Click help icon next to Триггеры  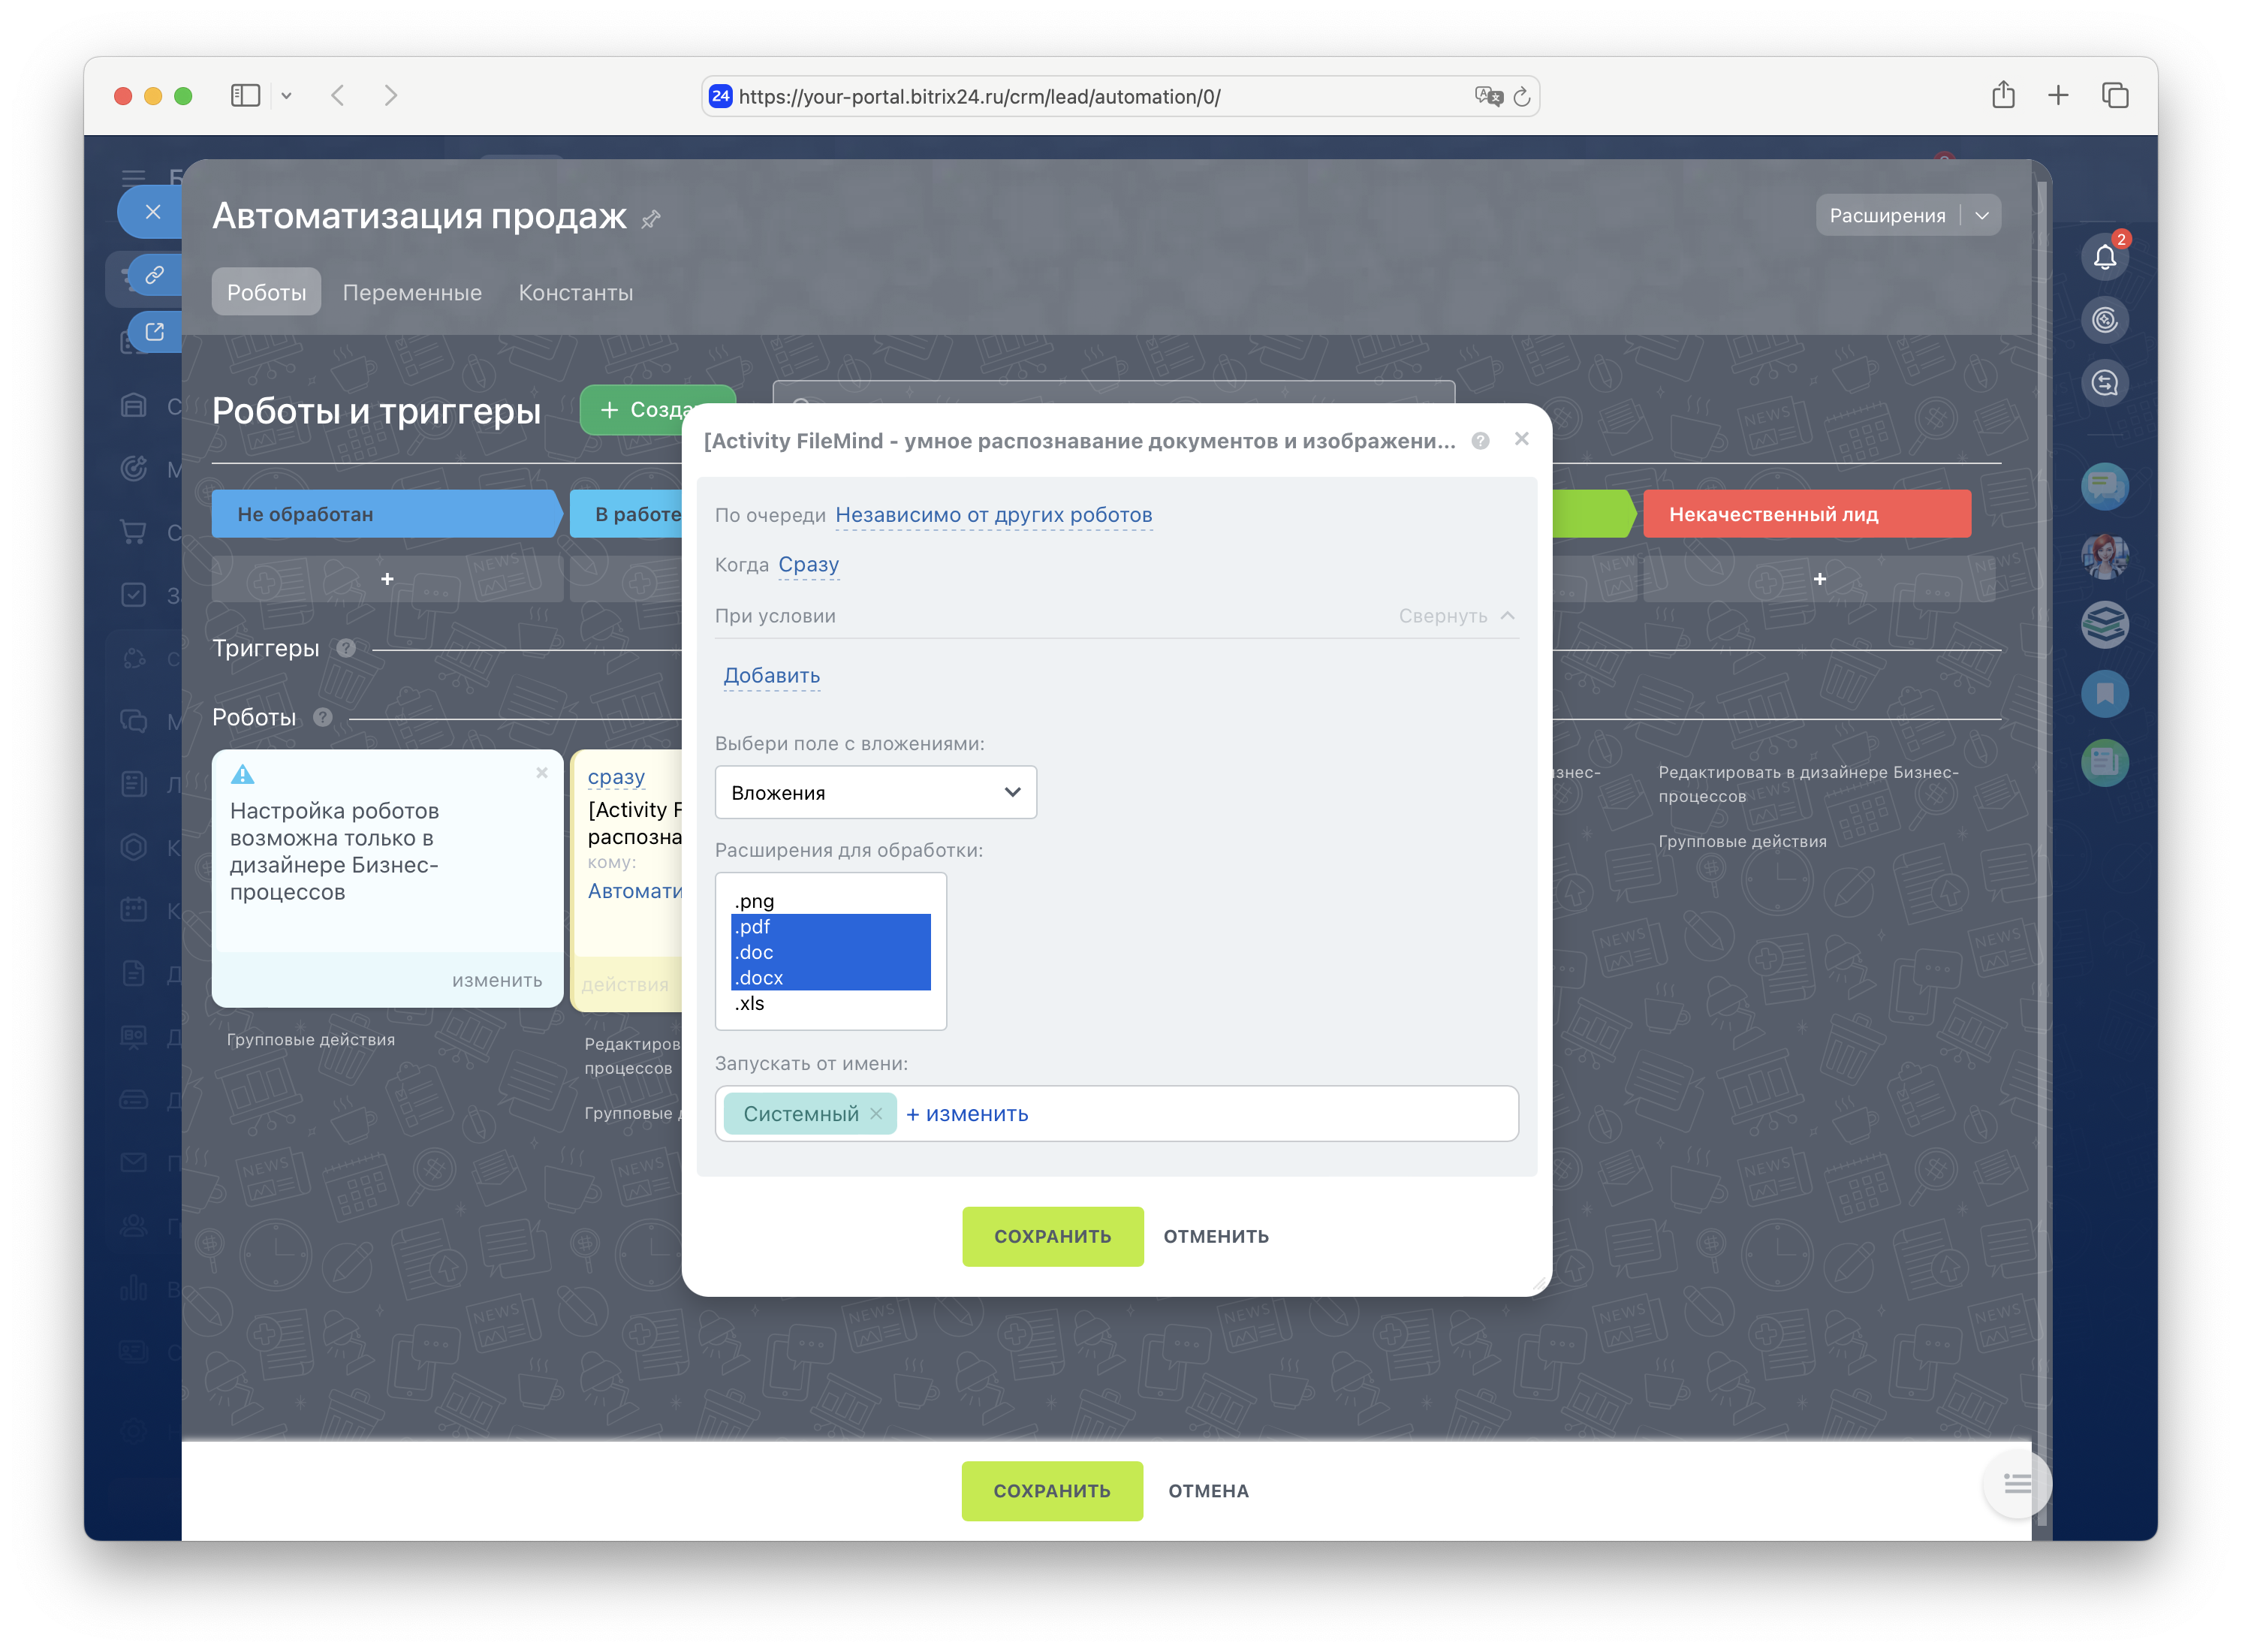[x=346, y=648]
